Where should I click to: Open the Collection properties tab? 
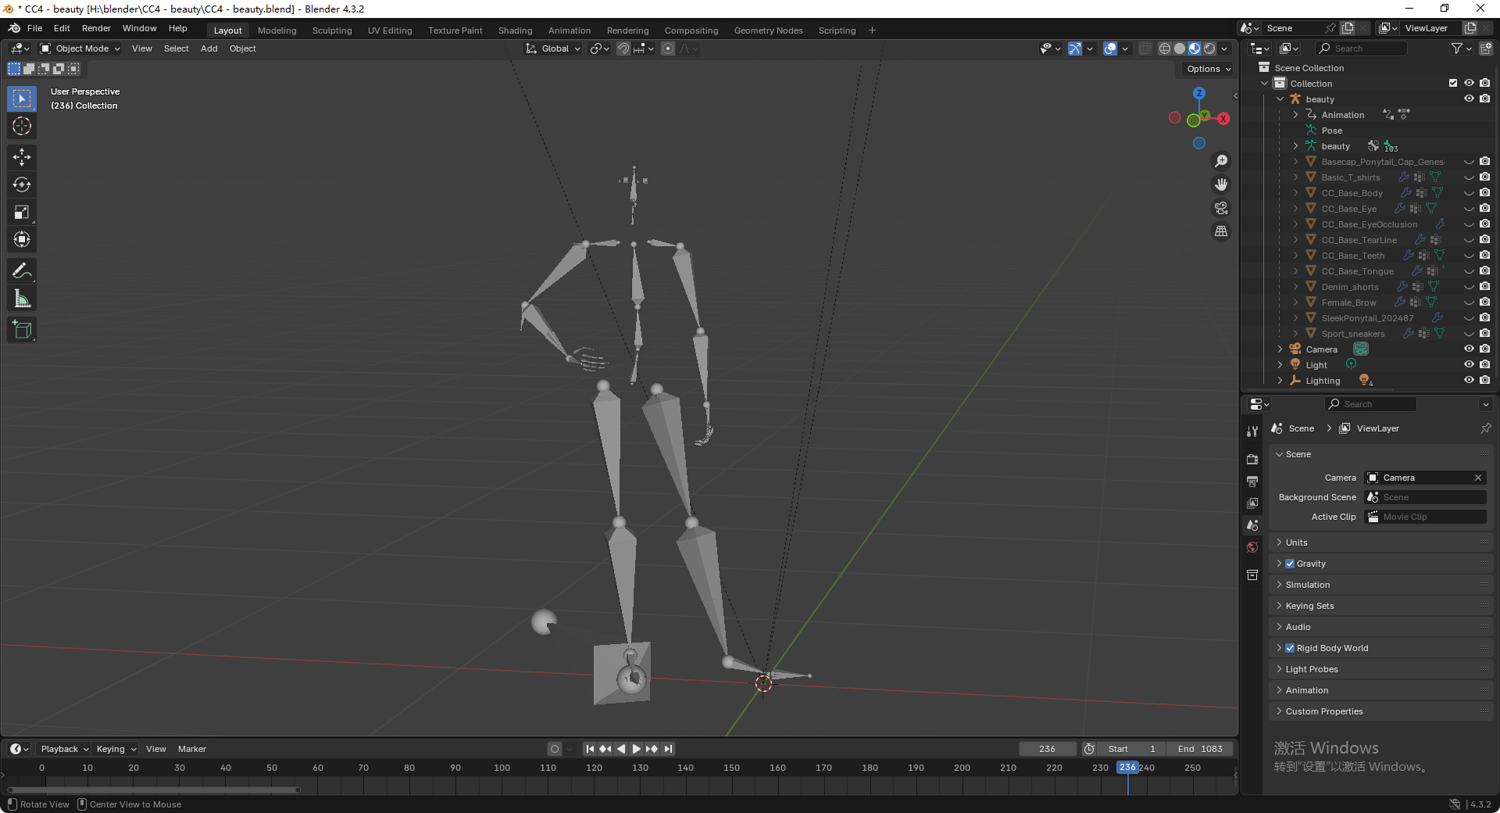click(x=1252, y=575)
